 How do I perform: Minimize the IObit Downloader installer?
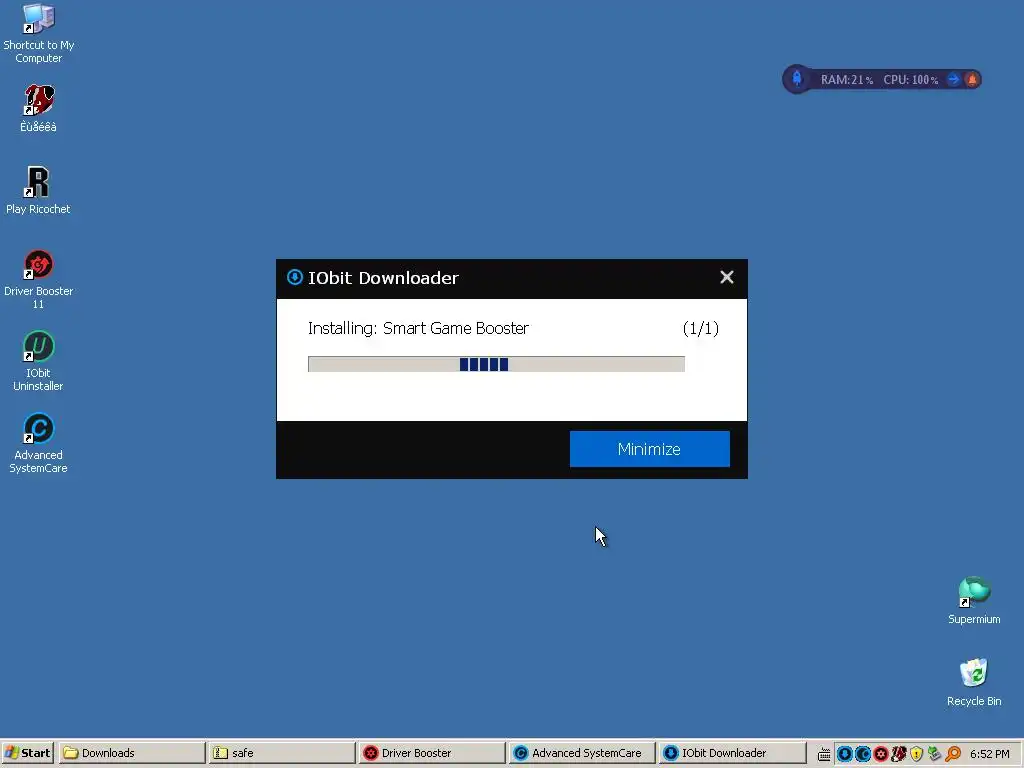click(x=649, y=449)
